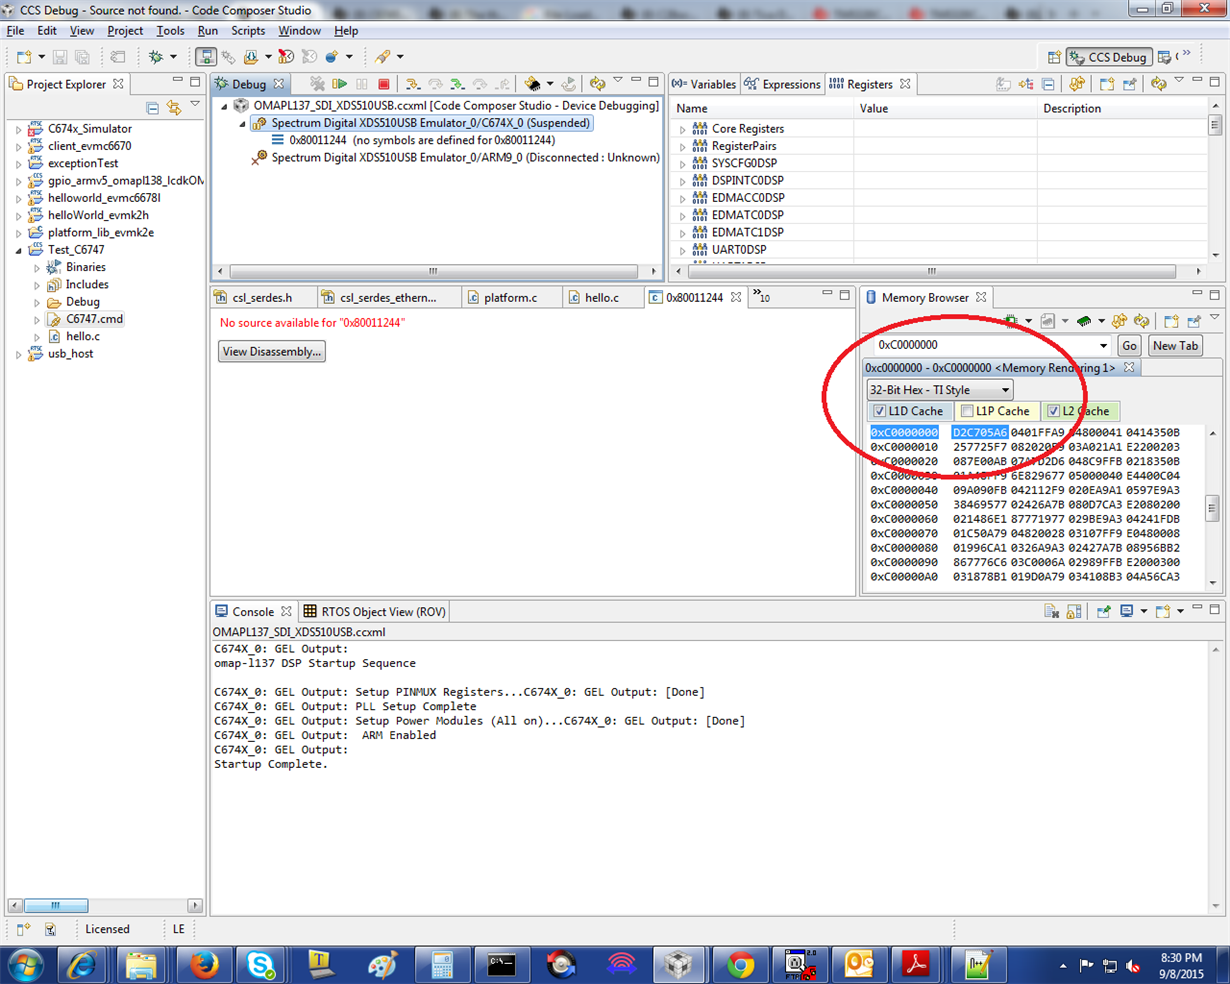Click Continuous Refresh icon in Memory Browser
Viewport: 1230px width, 984px height.
1142,321
